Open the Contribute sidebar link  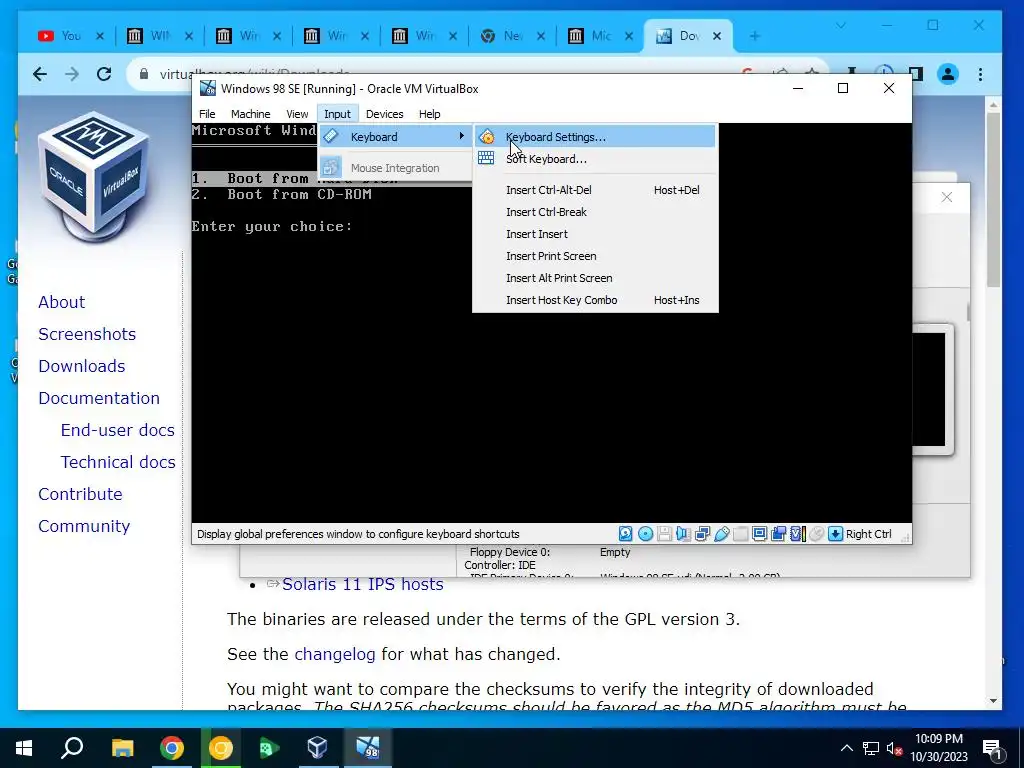(80, 494)
